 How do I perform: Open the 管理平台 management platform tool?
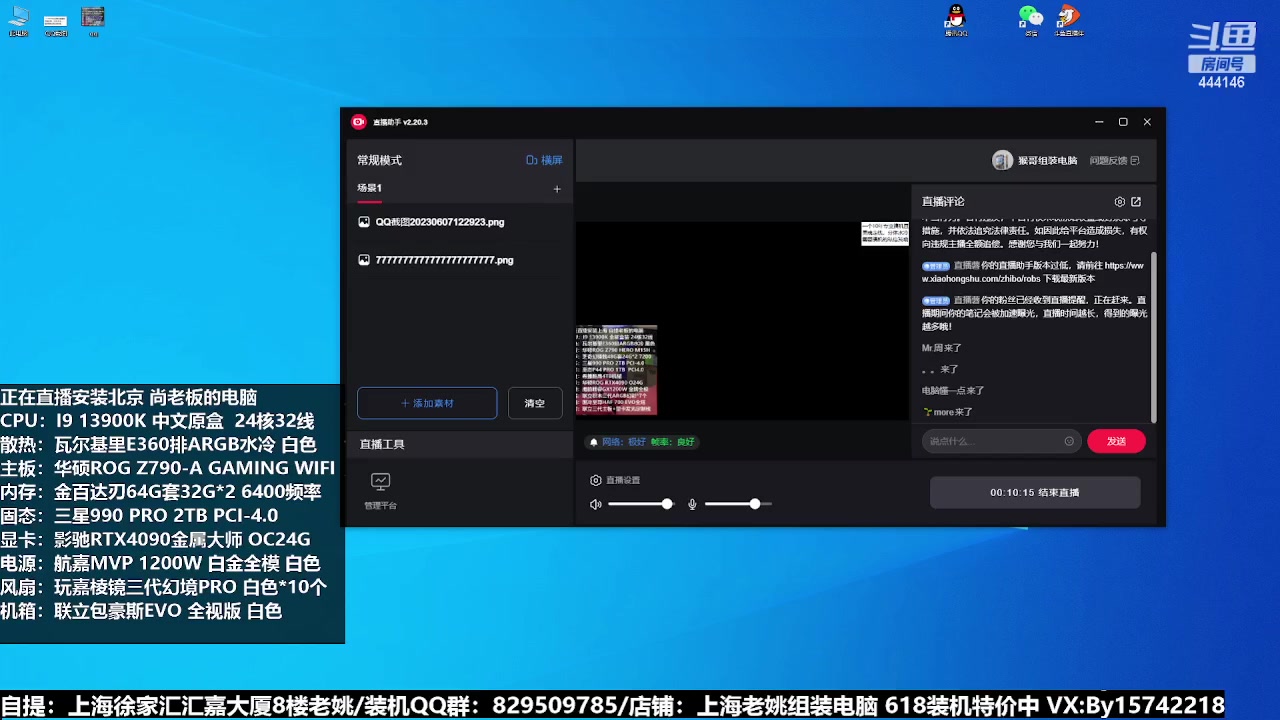coord(380,491)
